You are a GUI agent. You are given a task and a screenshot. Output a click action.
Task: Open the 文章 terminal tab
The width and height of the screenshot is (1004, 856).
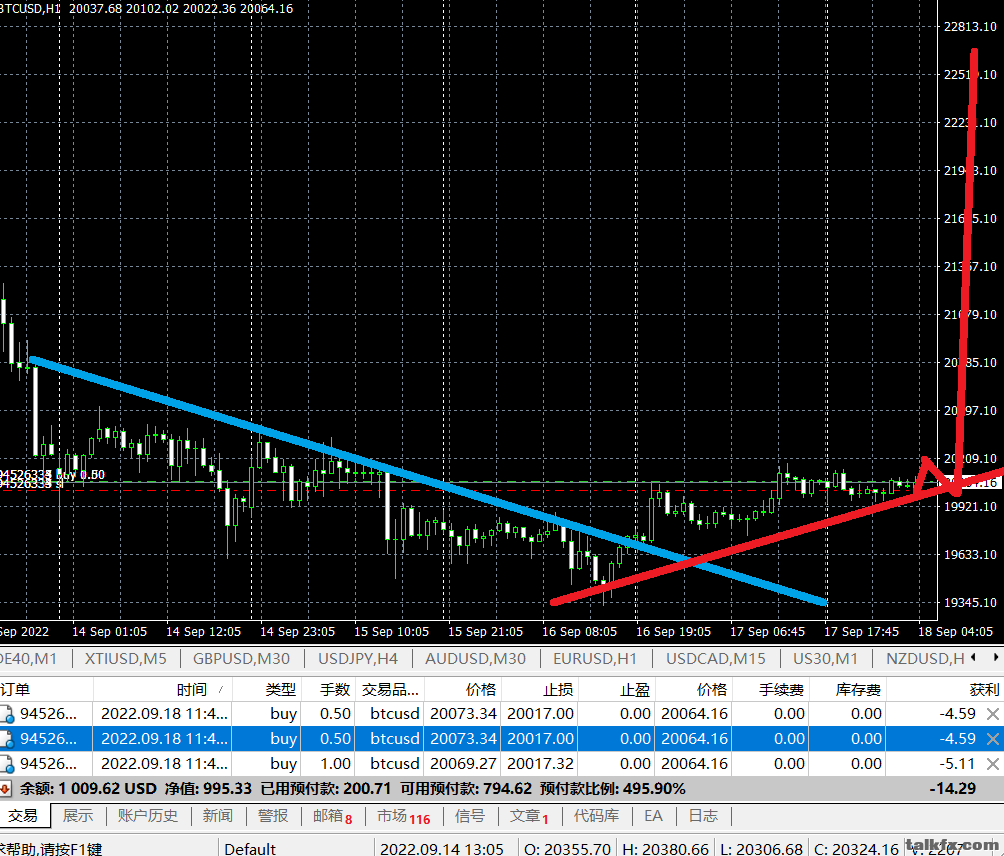pyautogui.click(x=529, y=816)
